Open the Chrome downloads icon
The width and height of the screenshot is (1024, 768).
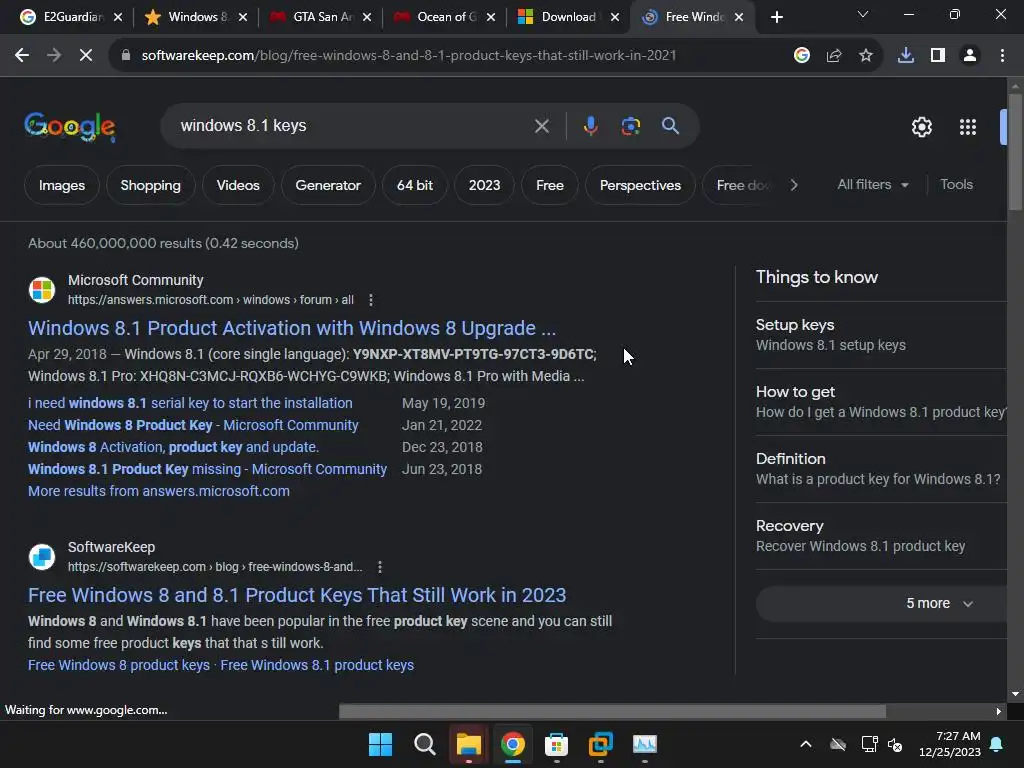[x=906, y=56]
